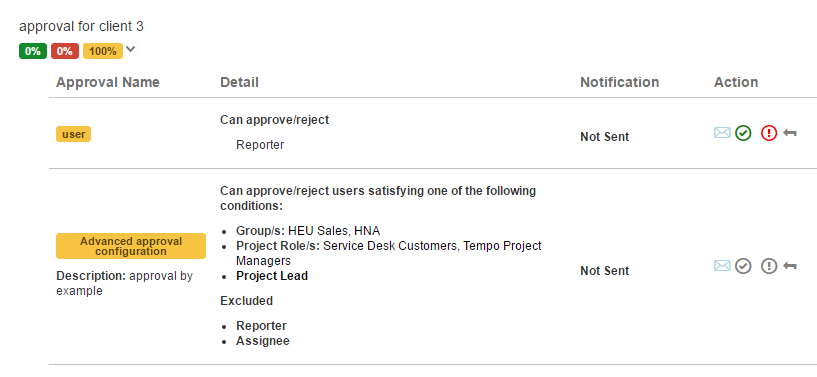This screenshot has width=817, height=377.
Task: Click grey approve checkmark for Advanced approval configuration
Action: [743, 266]
